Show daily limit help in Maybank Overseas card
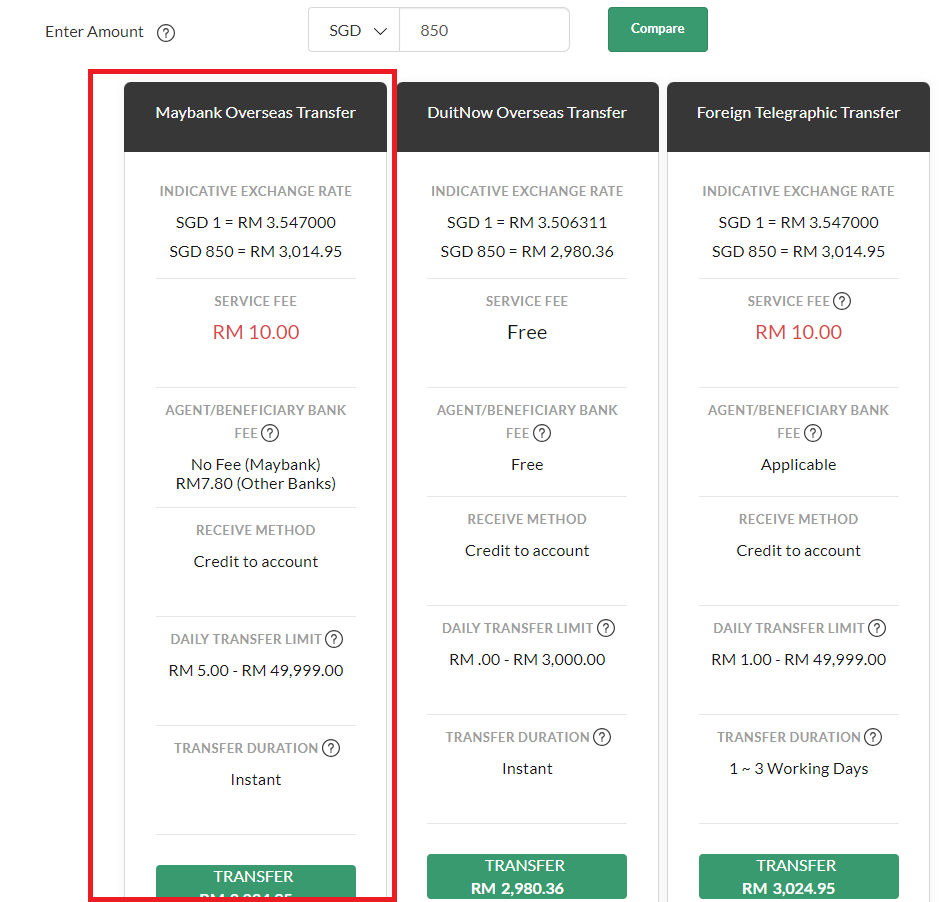950x902 pixels. pos(334,639)
